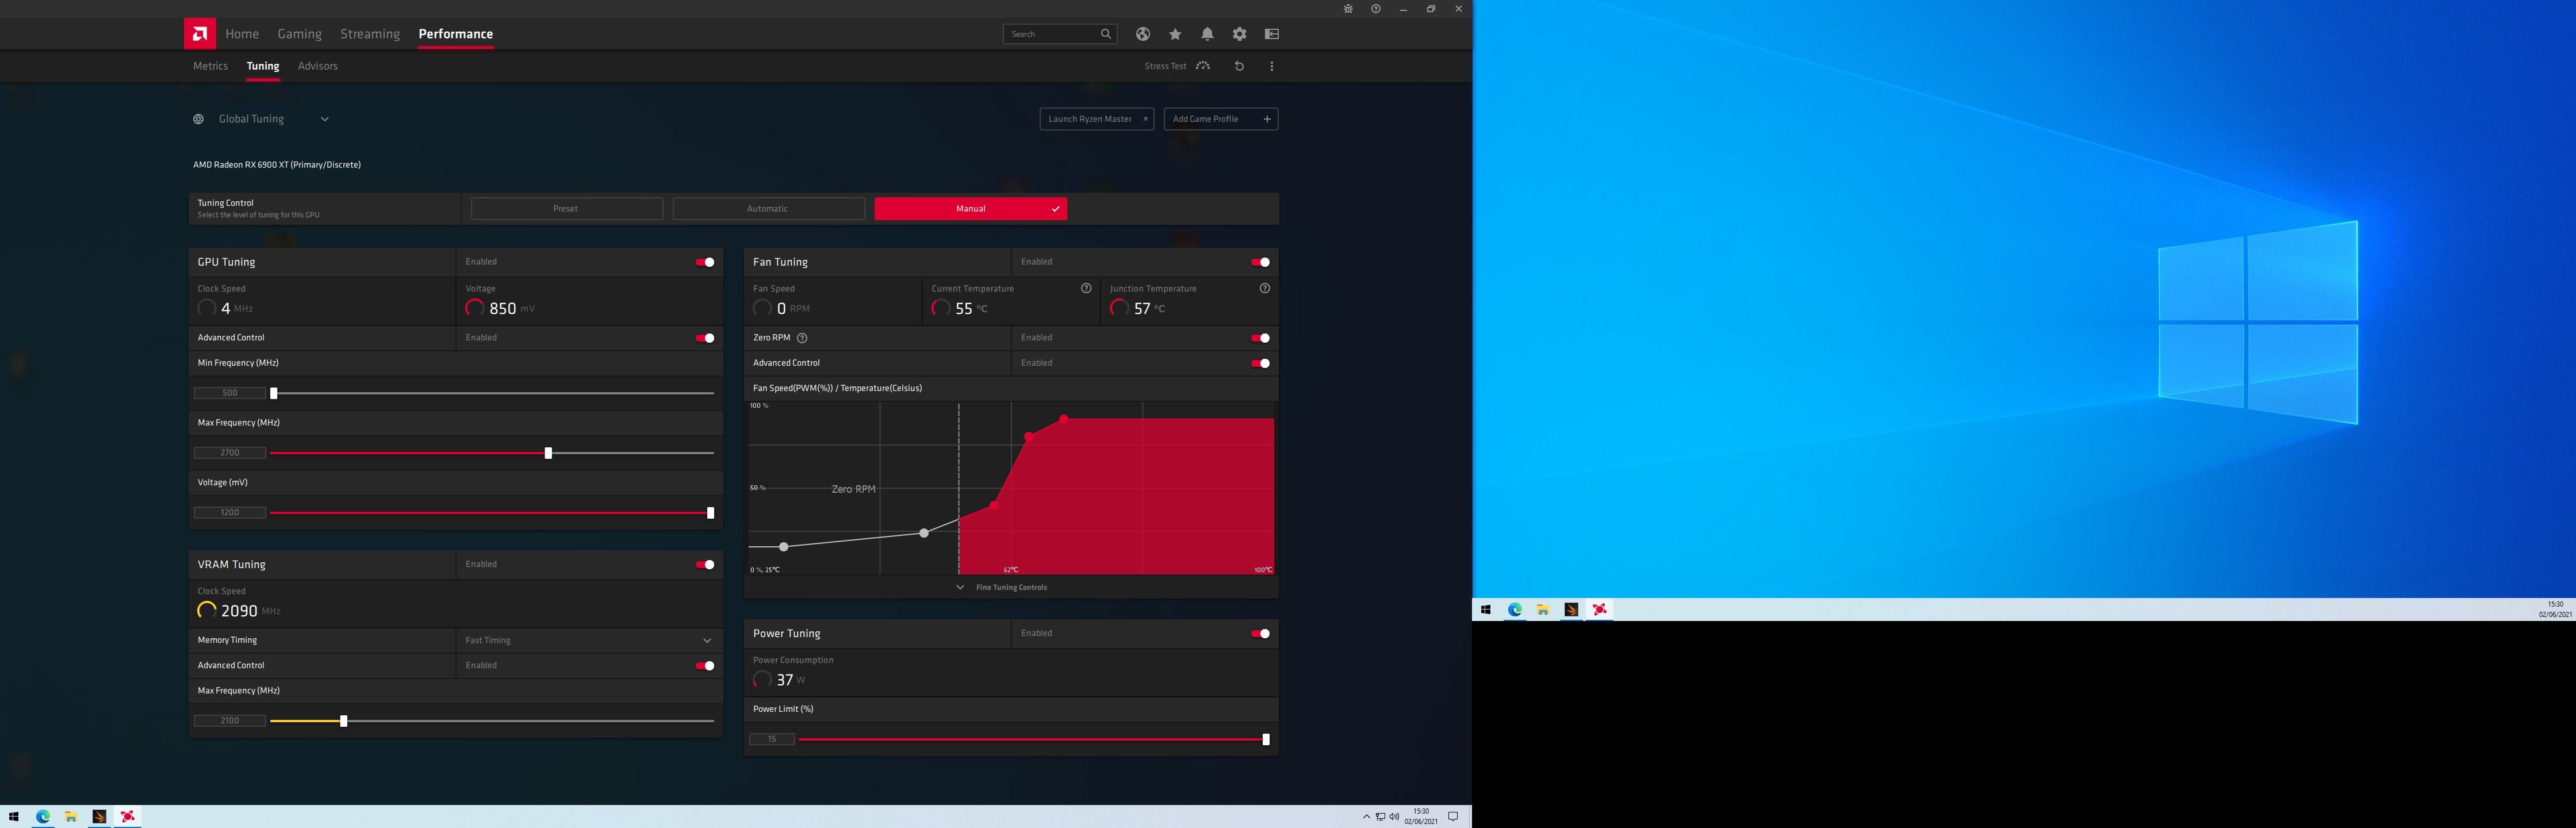Image resolution: width=2576 pixels, height=828 pixels.
Task: Go to the Home tab
Action: click(x=242, y=34)
